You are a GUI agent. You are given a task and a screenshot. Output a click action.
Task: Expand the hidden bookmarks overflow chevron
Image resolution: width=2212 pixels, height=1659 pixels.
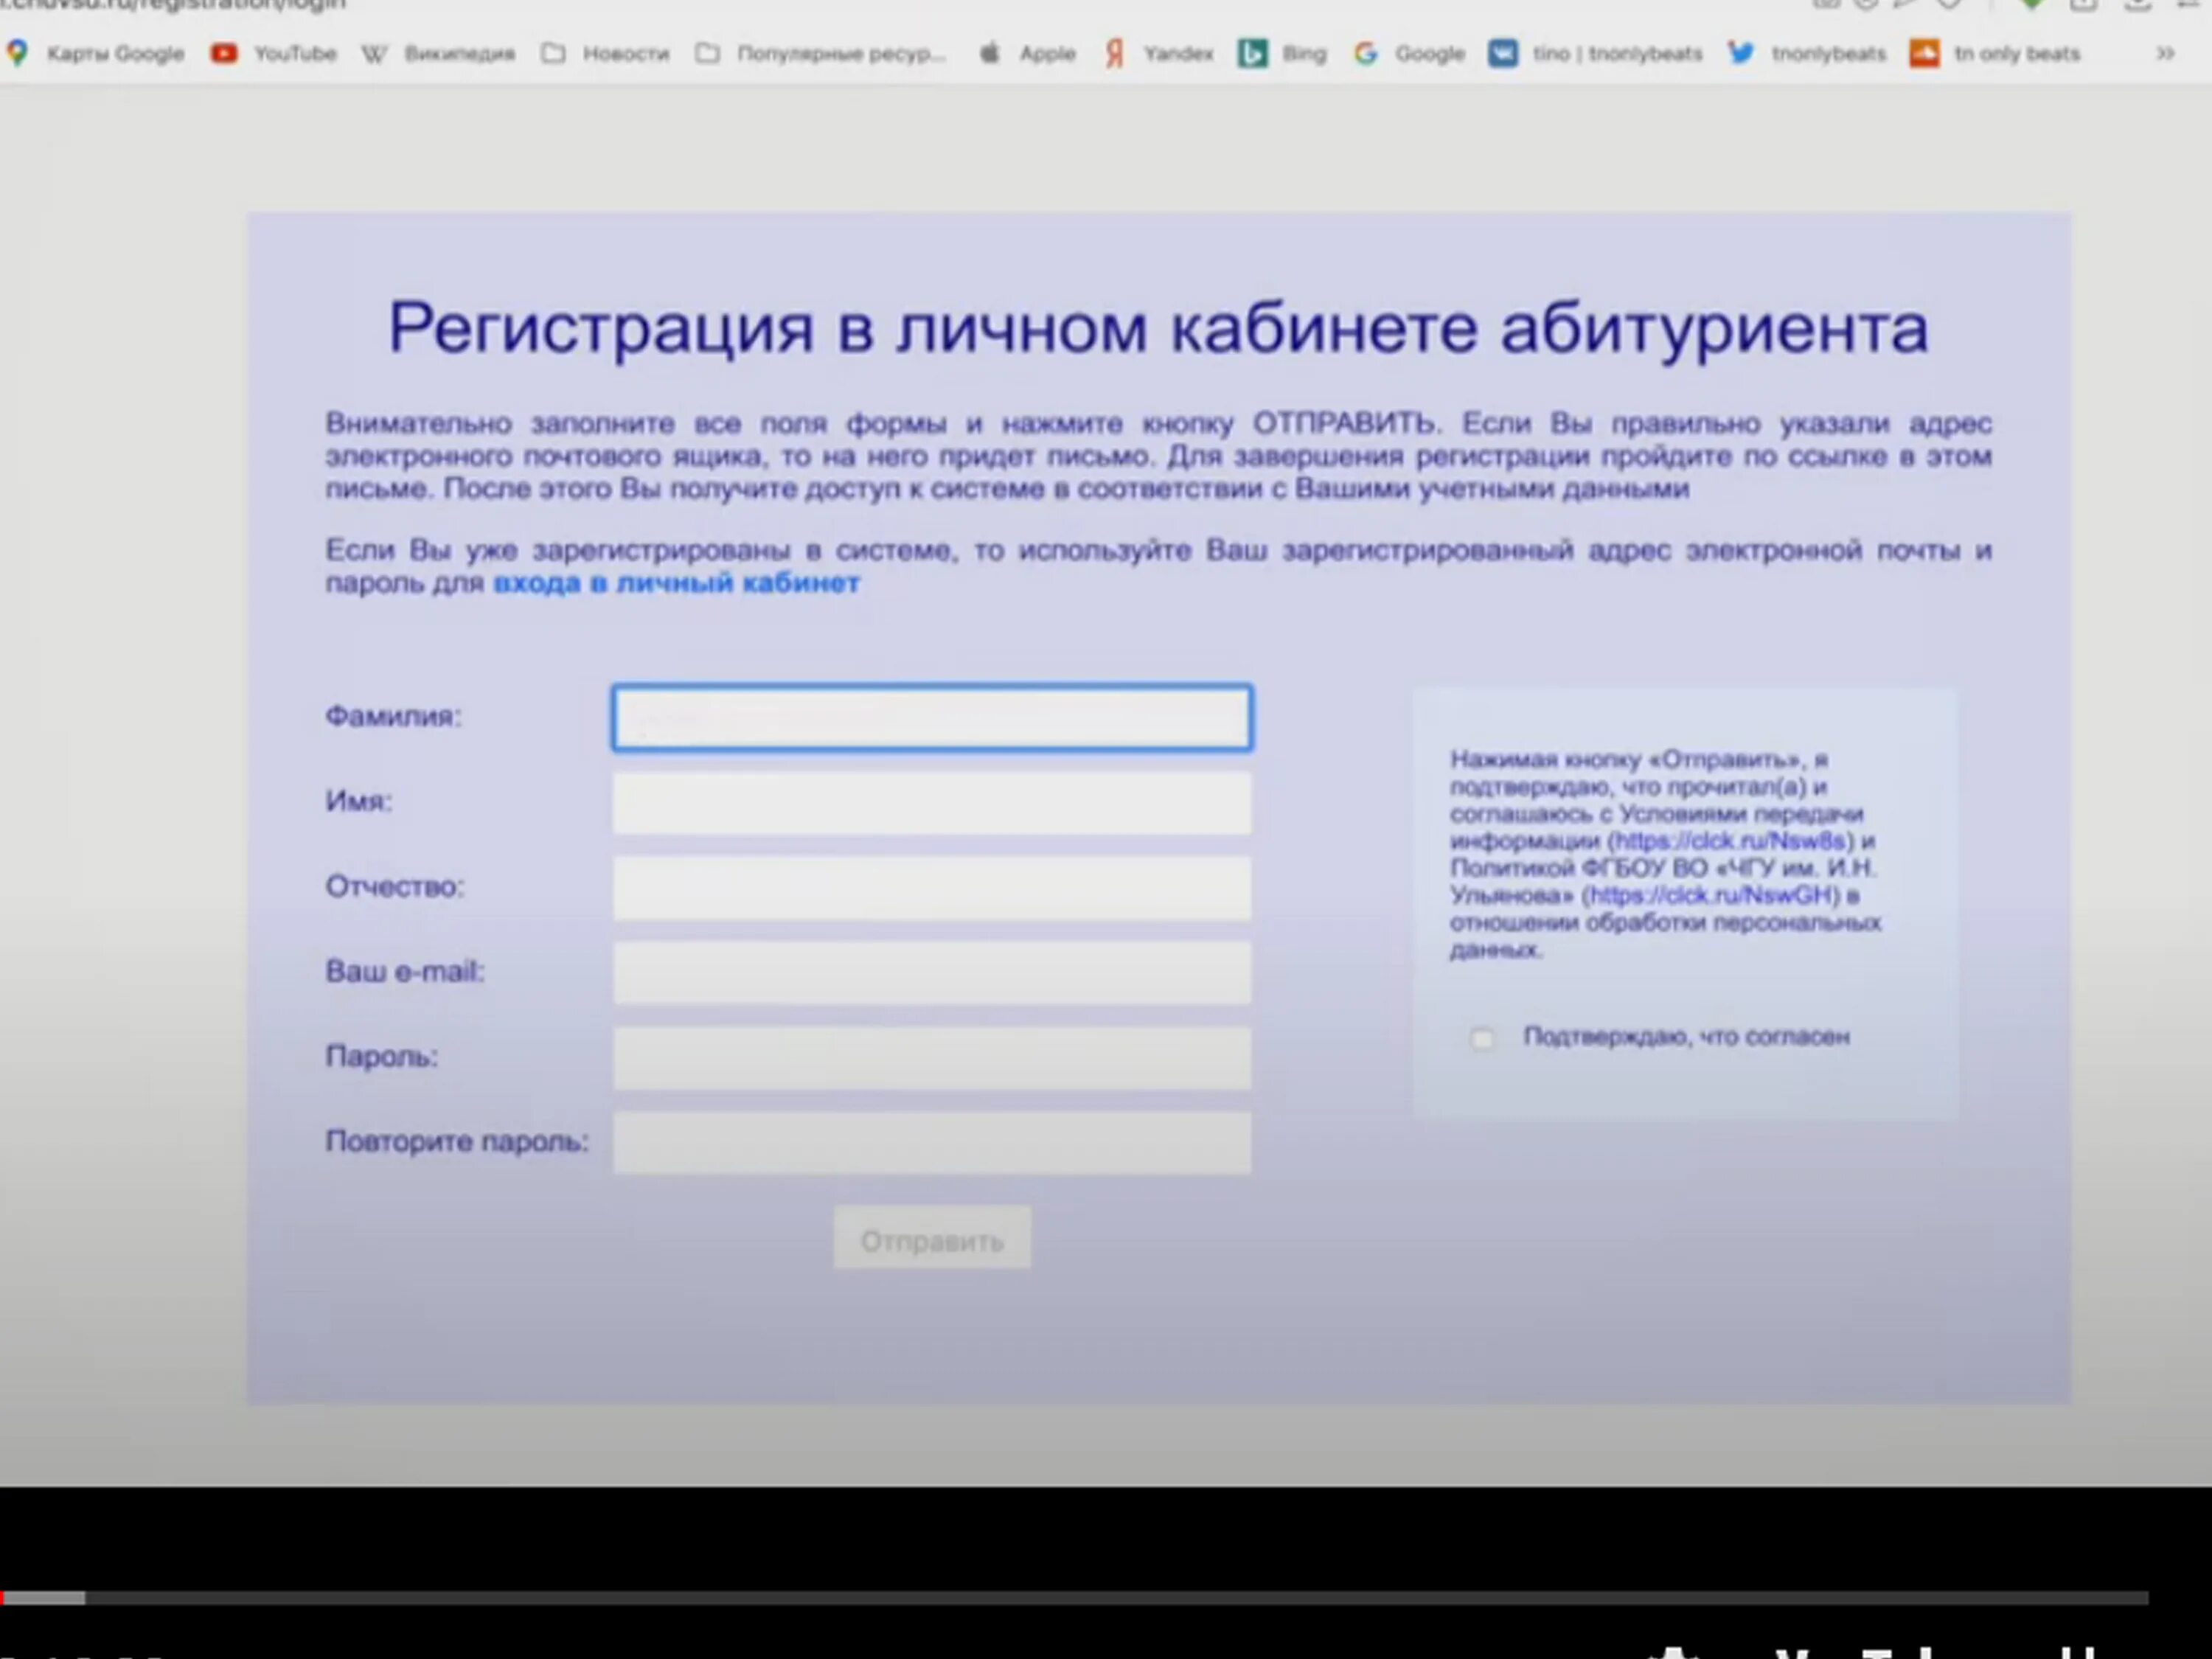pyautogui.click(x=2165, y=53)
